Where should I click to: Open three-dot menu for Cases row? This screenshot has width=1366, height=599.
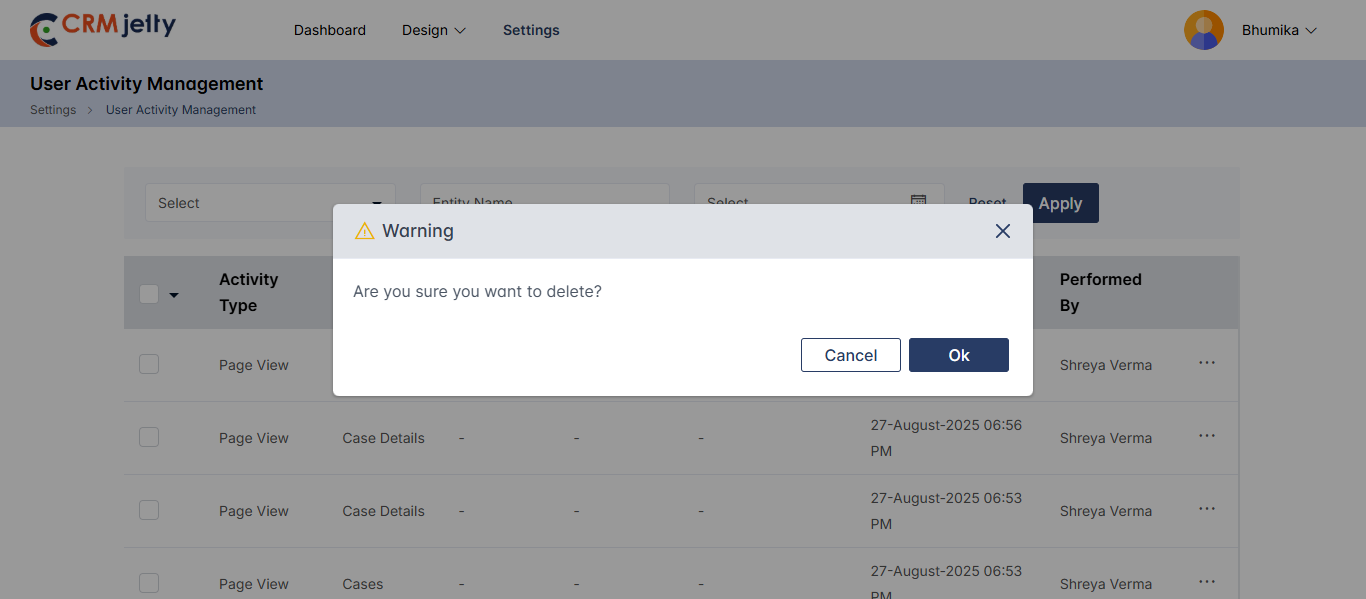point(1207,582)
